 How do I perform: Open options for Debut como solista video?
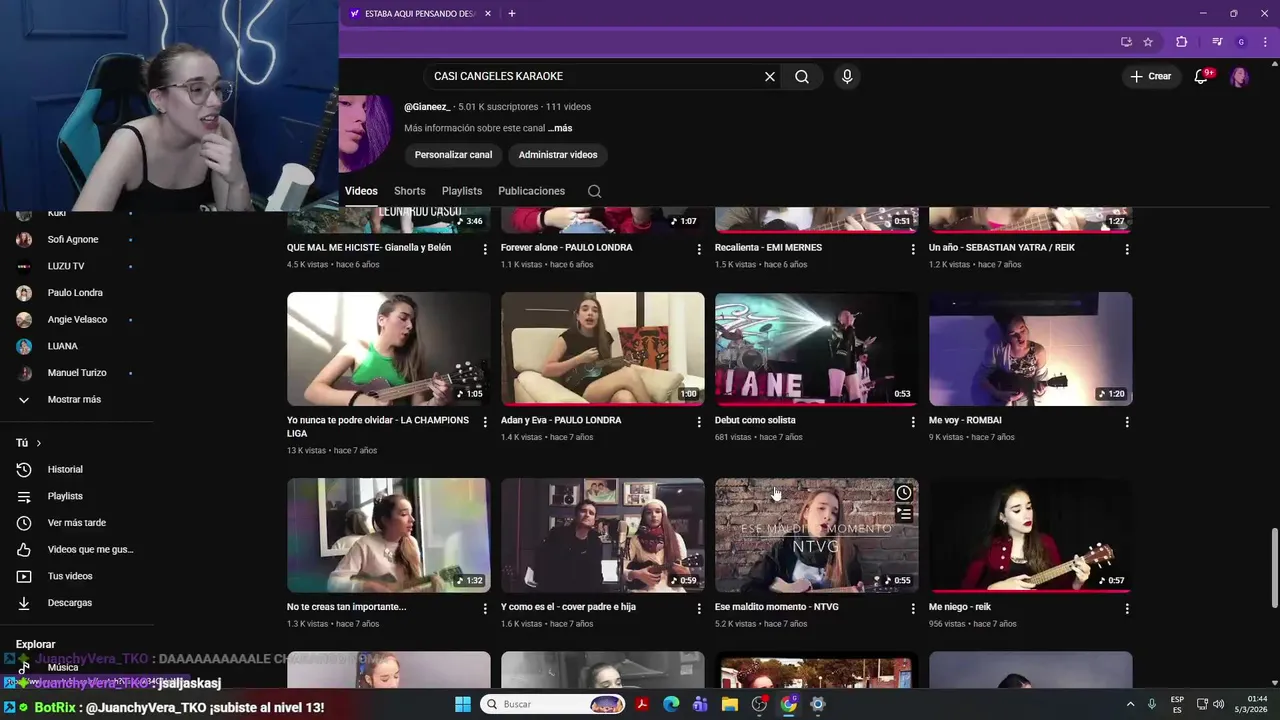(913, 422)
